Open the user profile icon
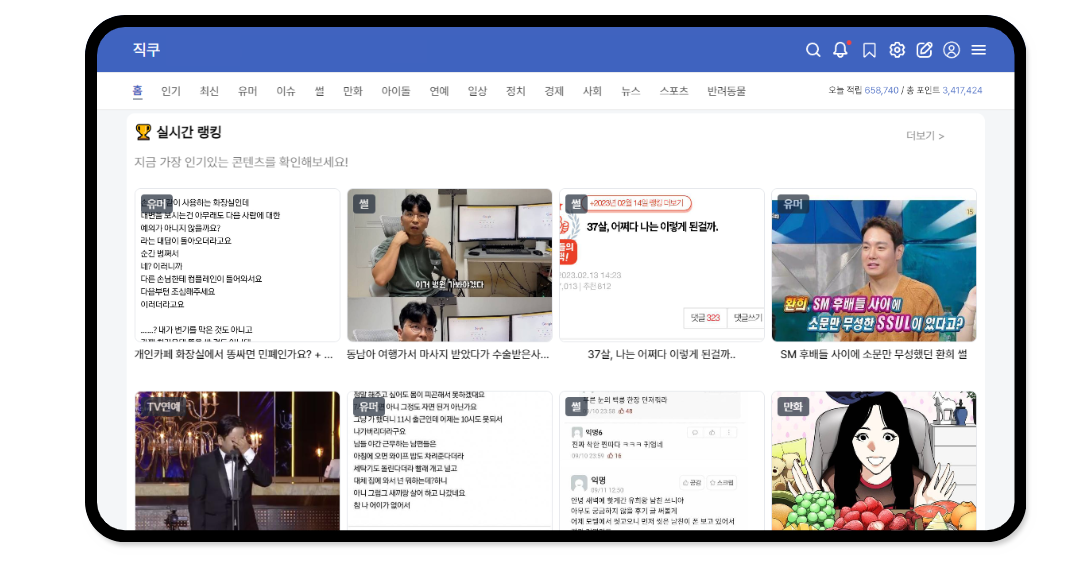1080x563 pixels. [951, 50]
